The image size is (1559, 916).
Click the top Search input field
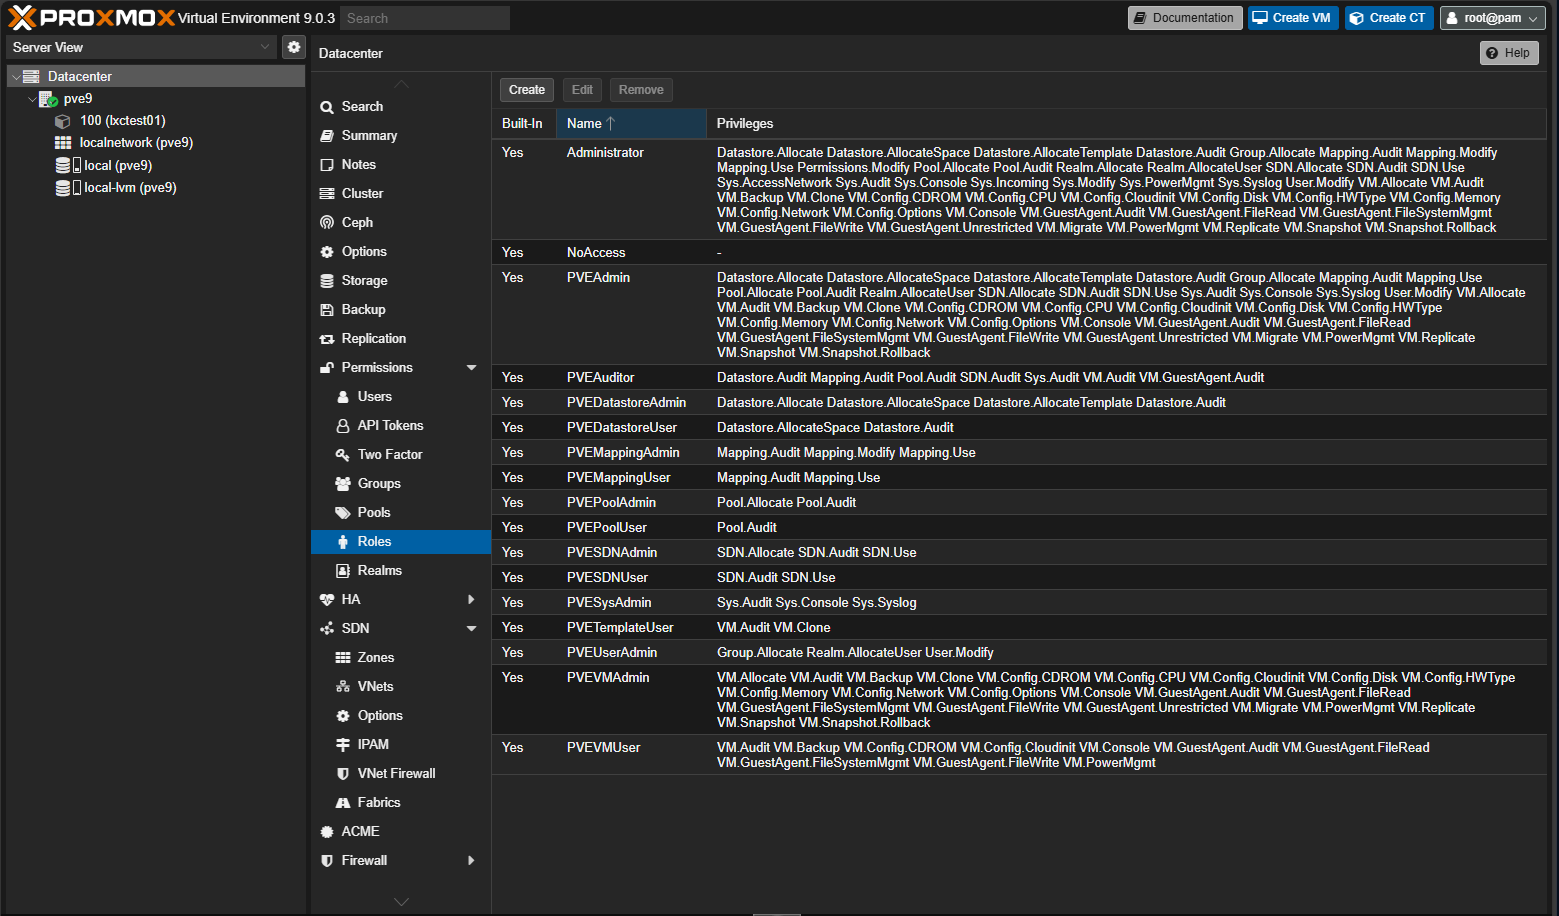424,18
